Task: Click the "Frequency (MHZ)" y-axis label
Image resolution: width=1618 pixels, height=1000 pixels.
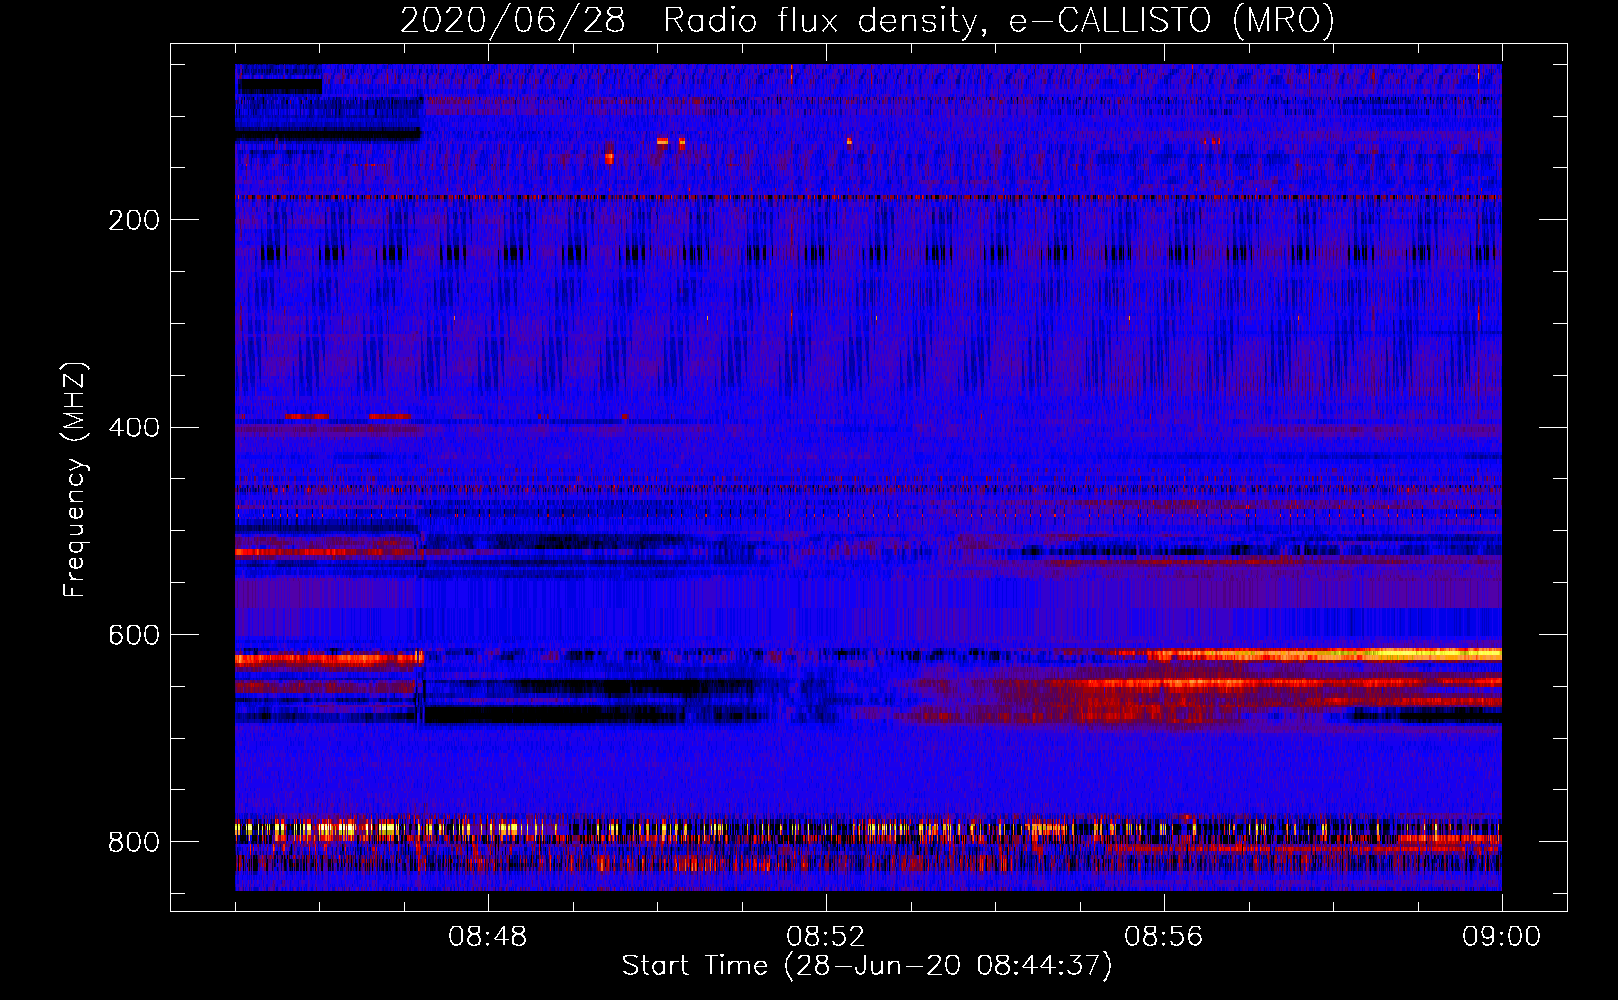Action: 75,479
